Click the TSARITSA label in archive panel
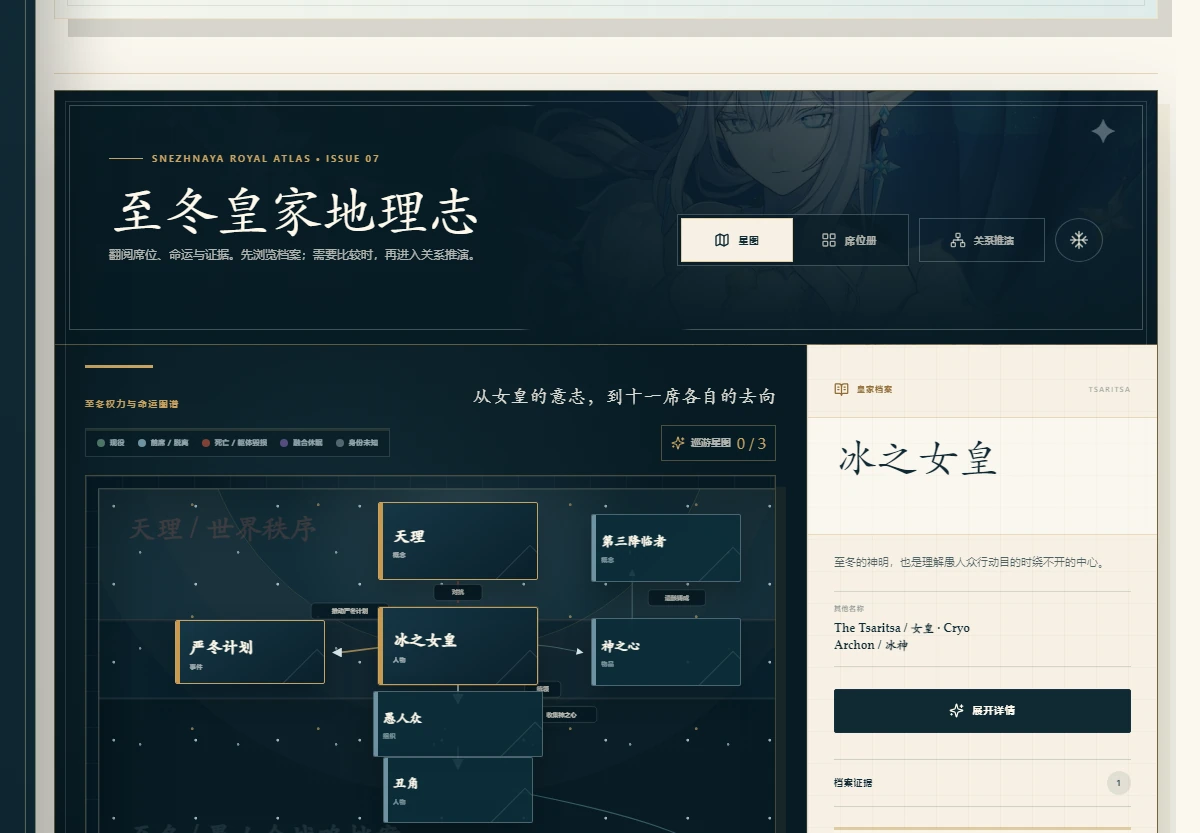The height and width of the screenshot is (833, 1200). pos(1110,389)
